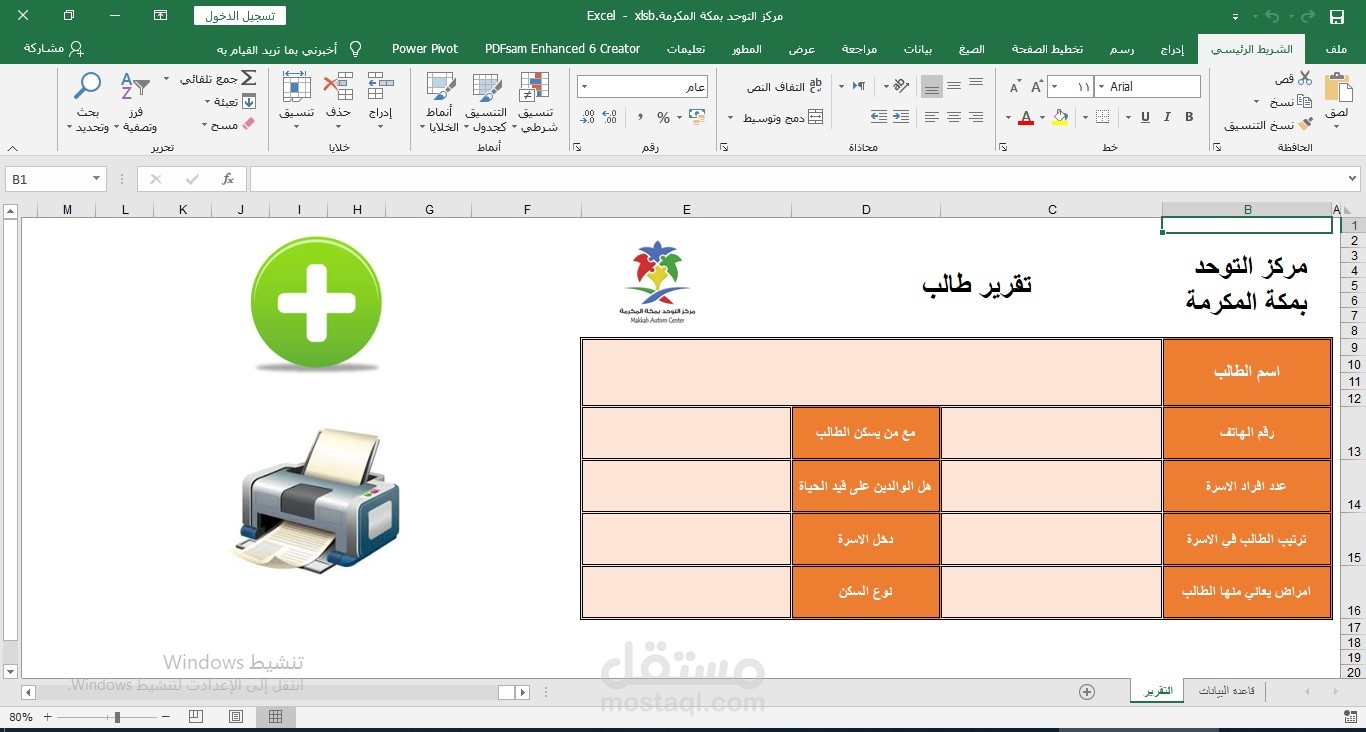Click the fill color paint bucket
This screenshot has width=1366, height=732.
tap(1060, 117)
